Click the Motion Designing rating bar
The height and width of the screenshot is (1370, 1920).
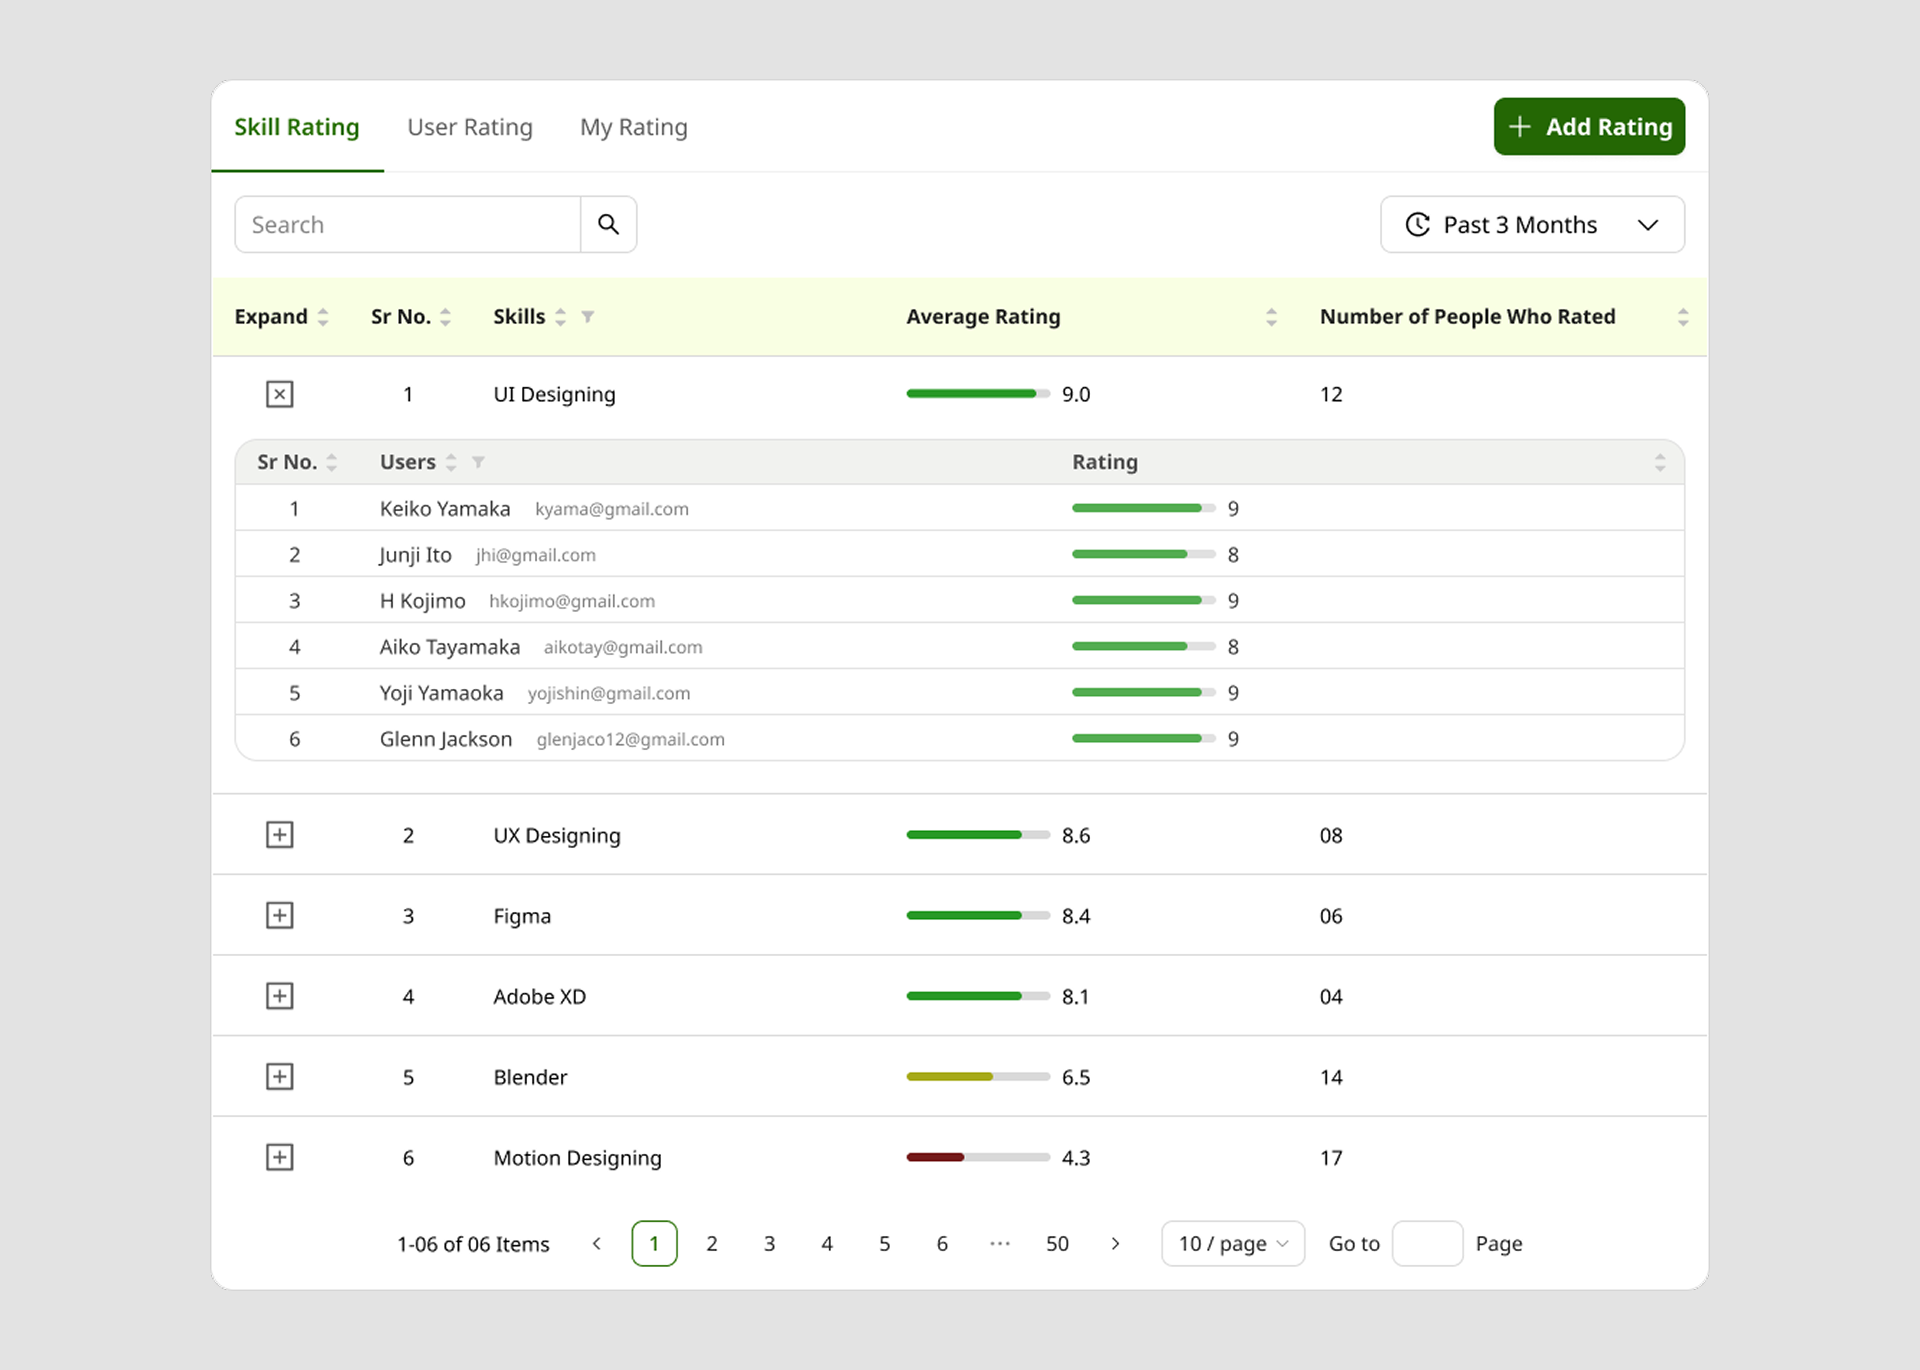tap(978, 1157)
